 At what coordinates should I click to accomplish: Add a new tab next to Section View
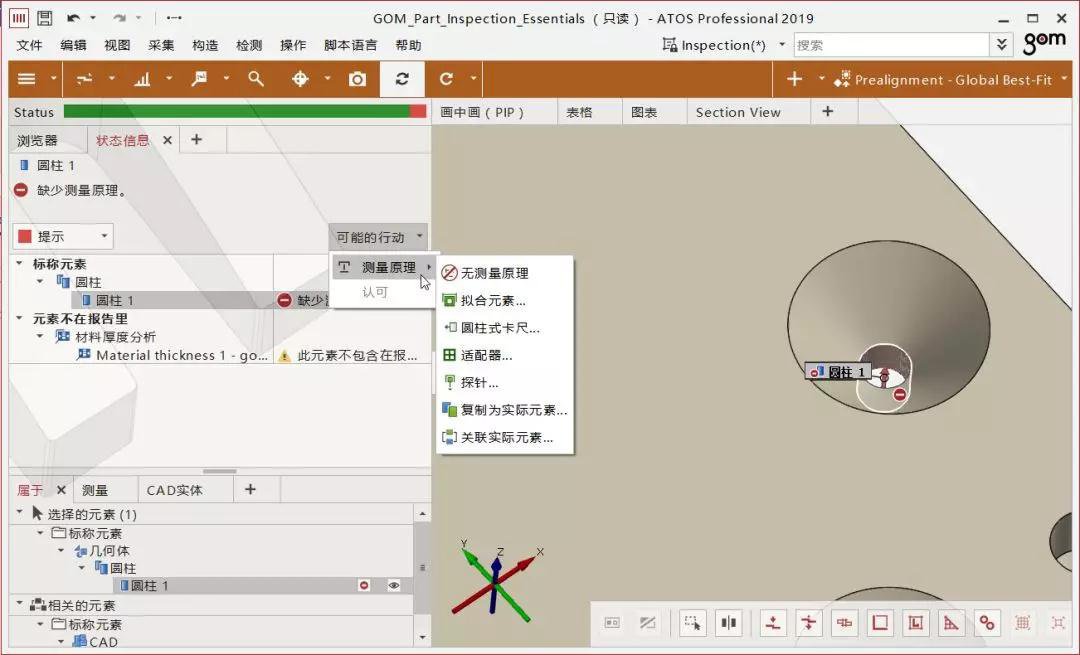click(828, 112)
